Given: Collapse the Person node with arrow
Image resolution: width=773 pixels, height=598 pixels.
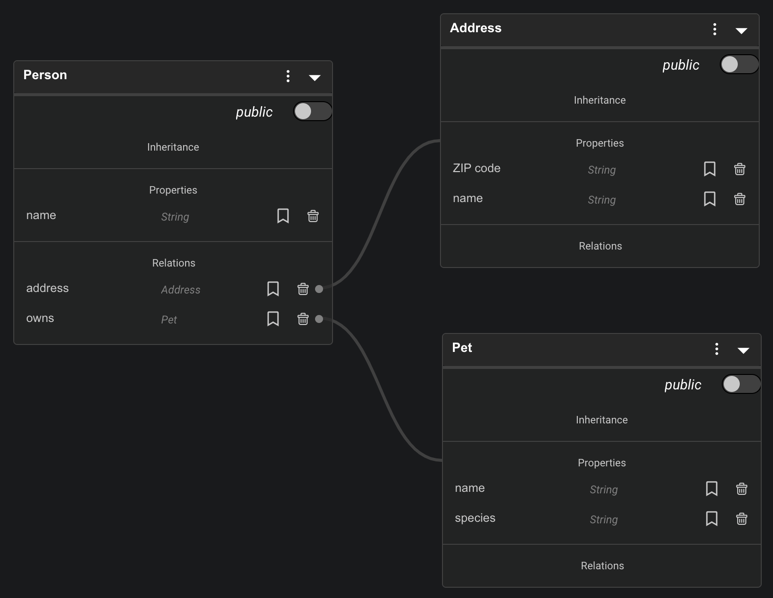Looking at the screenshot, I should click(315, 77).
